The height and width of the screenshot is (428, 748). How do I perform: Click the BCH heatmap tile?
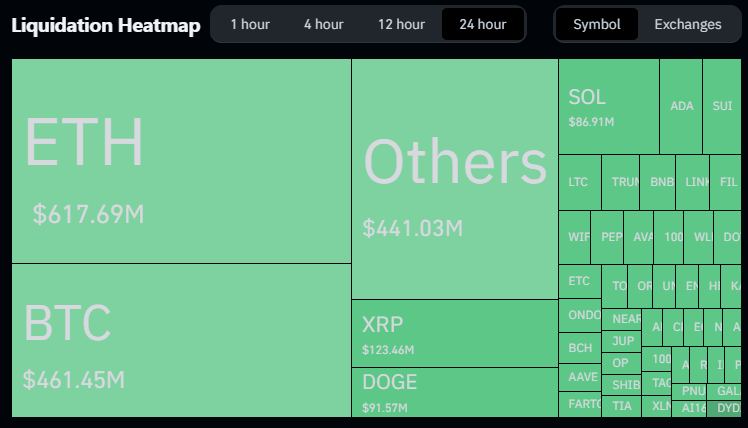pos(579,348)
